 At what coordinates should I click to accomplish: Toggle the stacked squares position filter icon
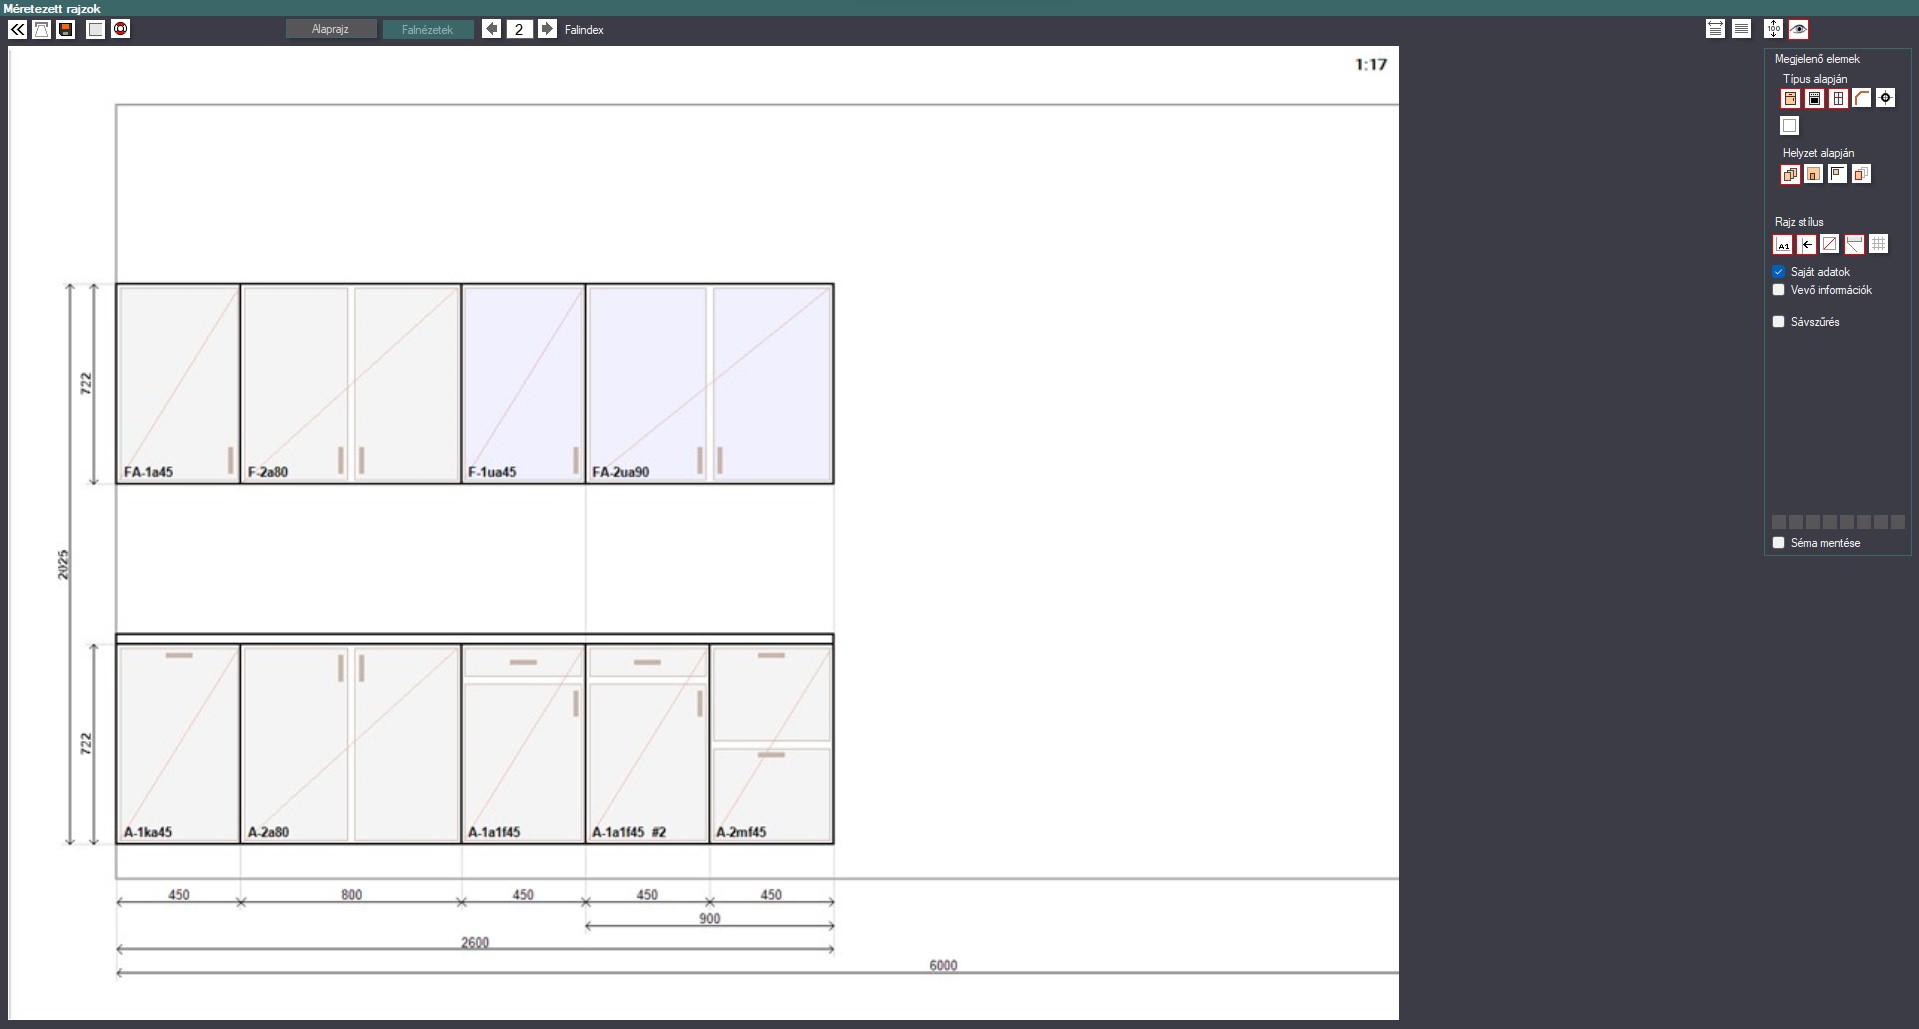click(x=1790, y=174)
